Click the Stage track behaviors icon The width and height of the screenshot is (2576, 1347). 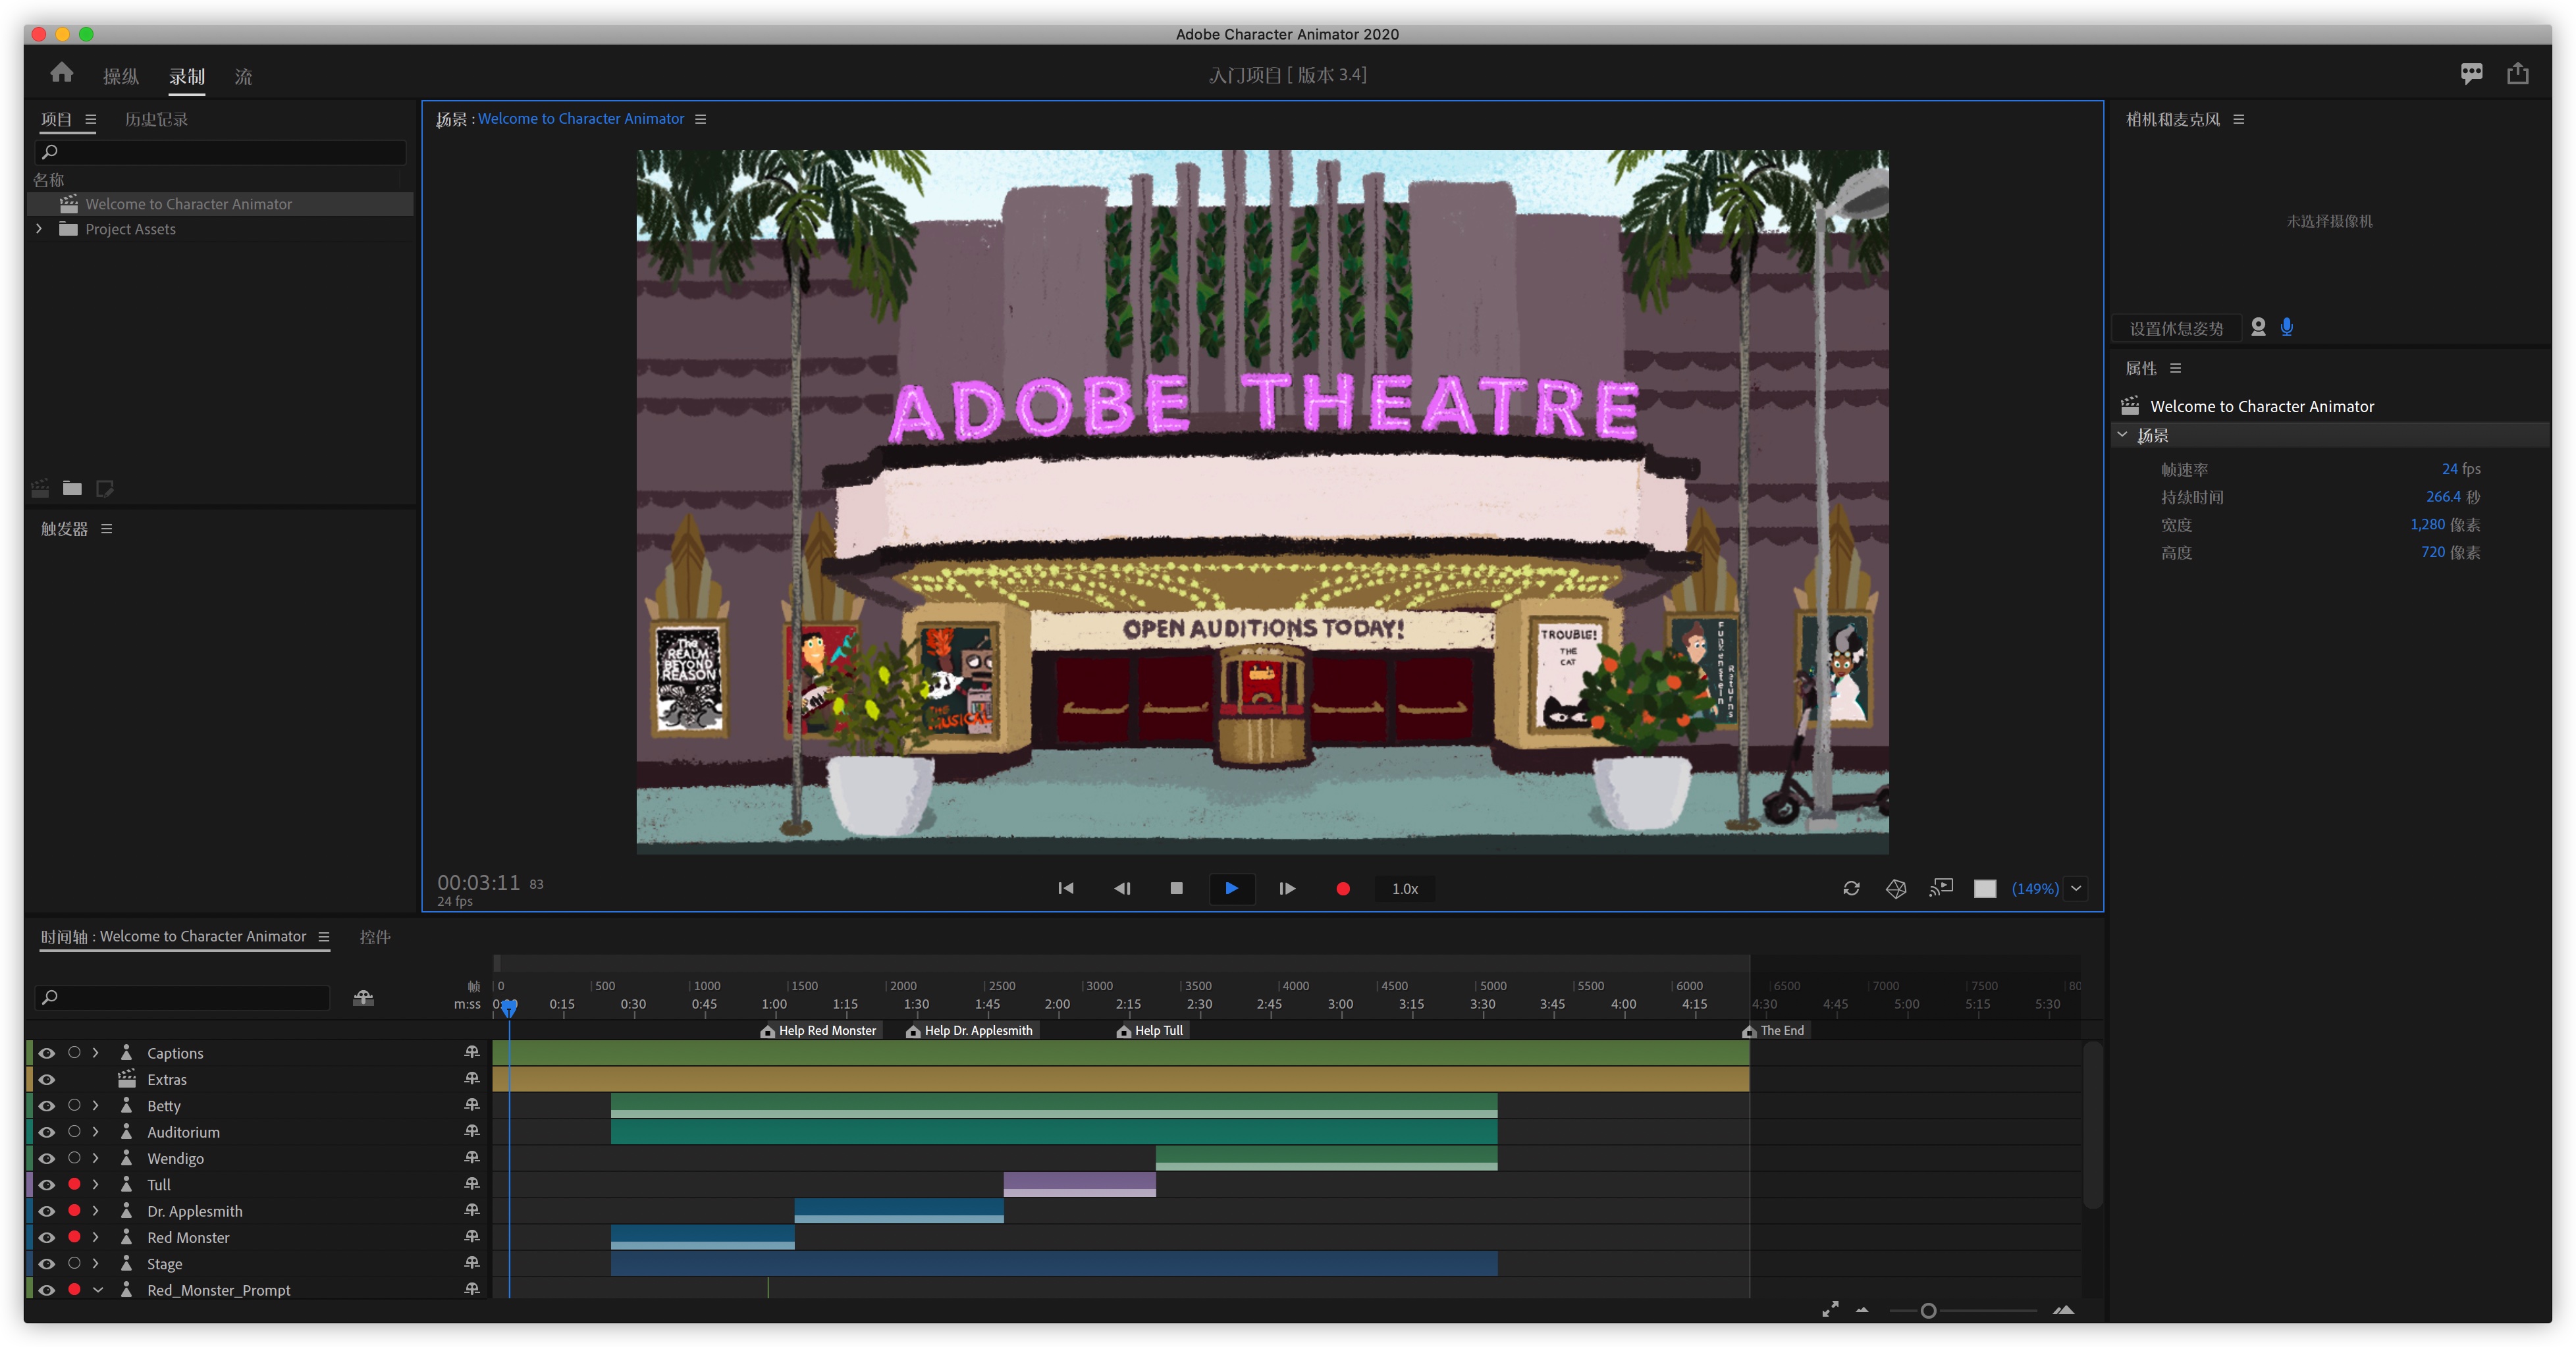coord(472,1263)
